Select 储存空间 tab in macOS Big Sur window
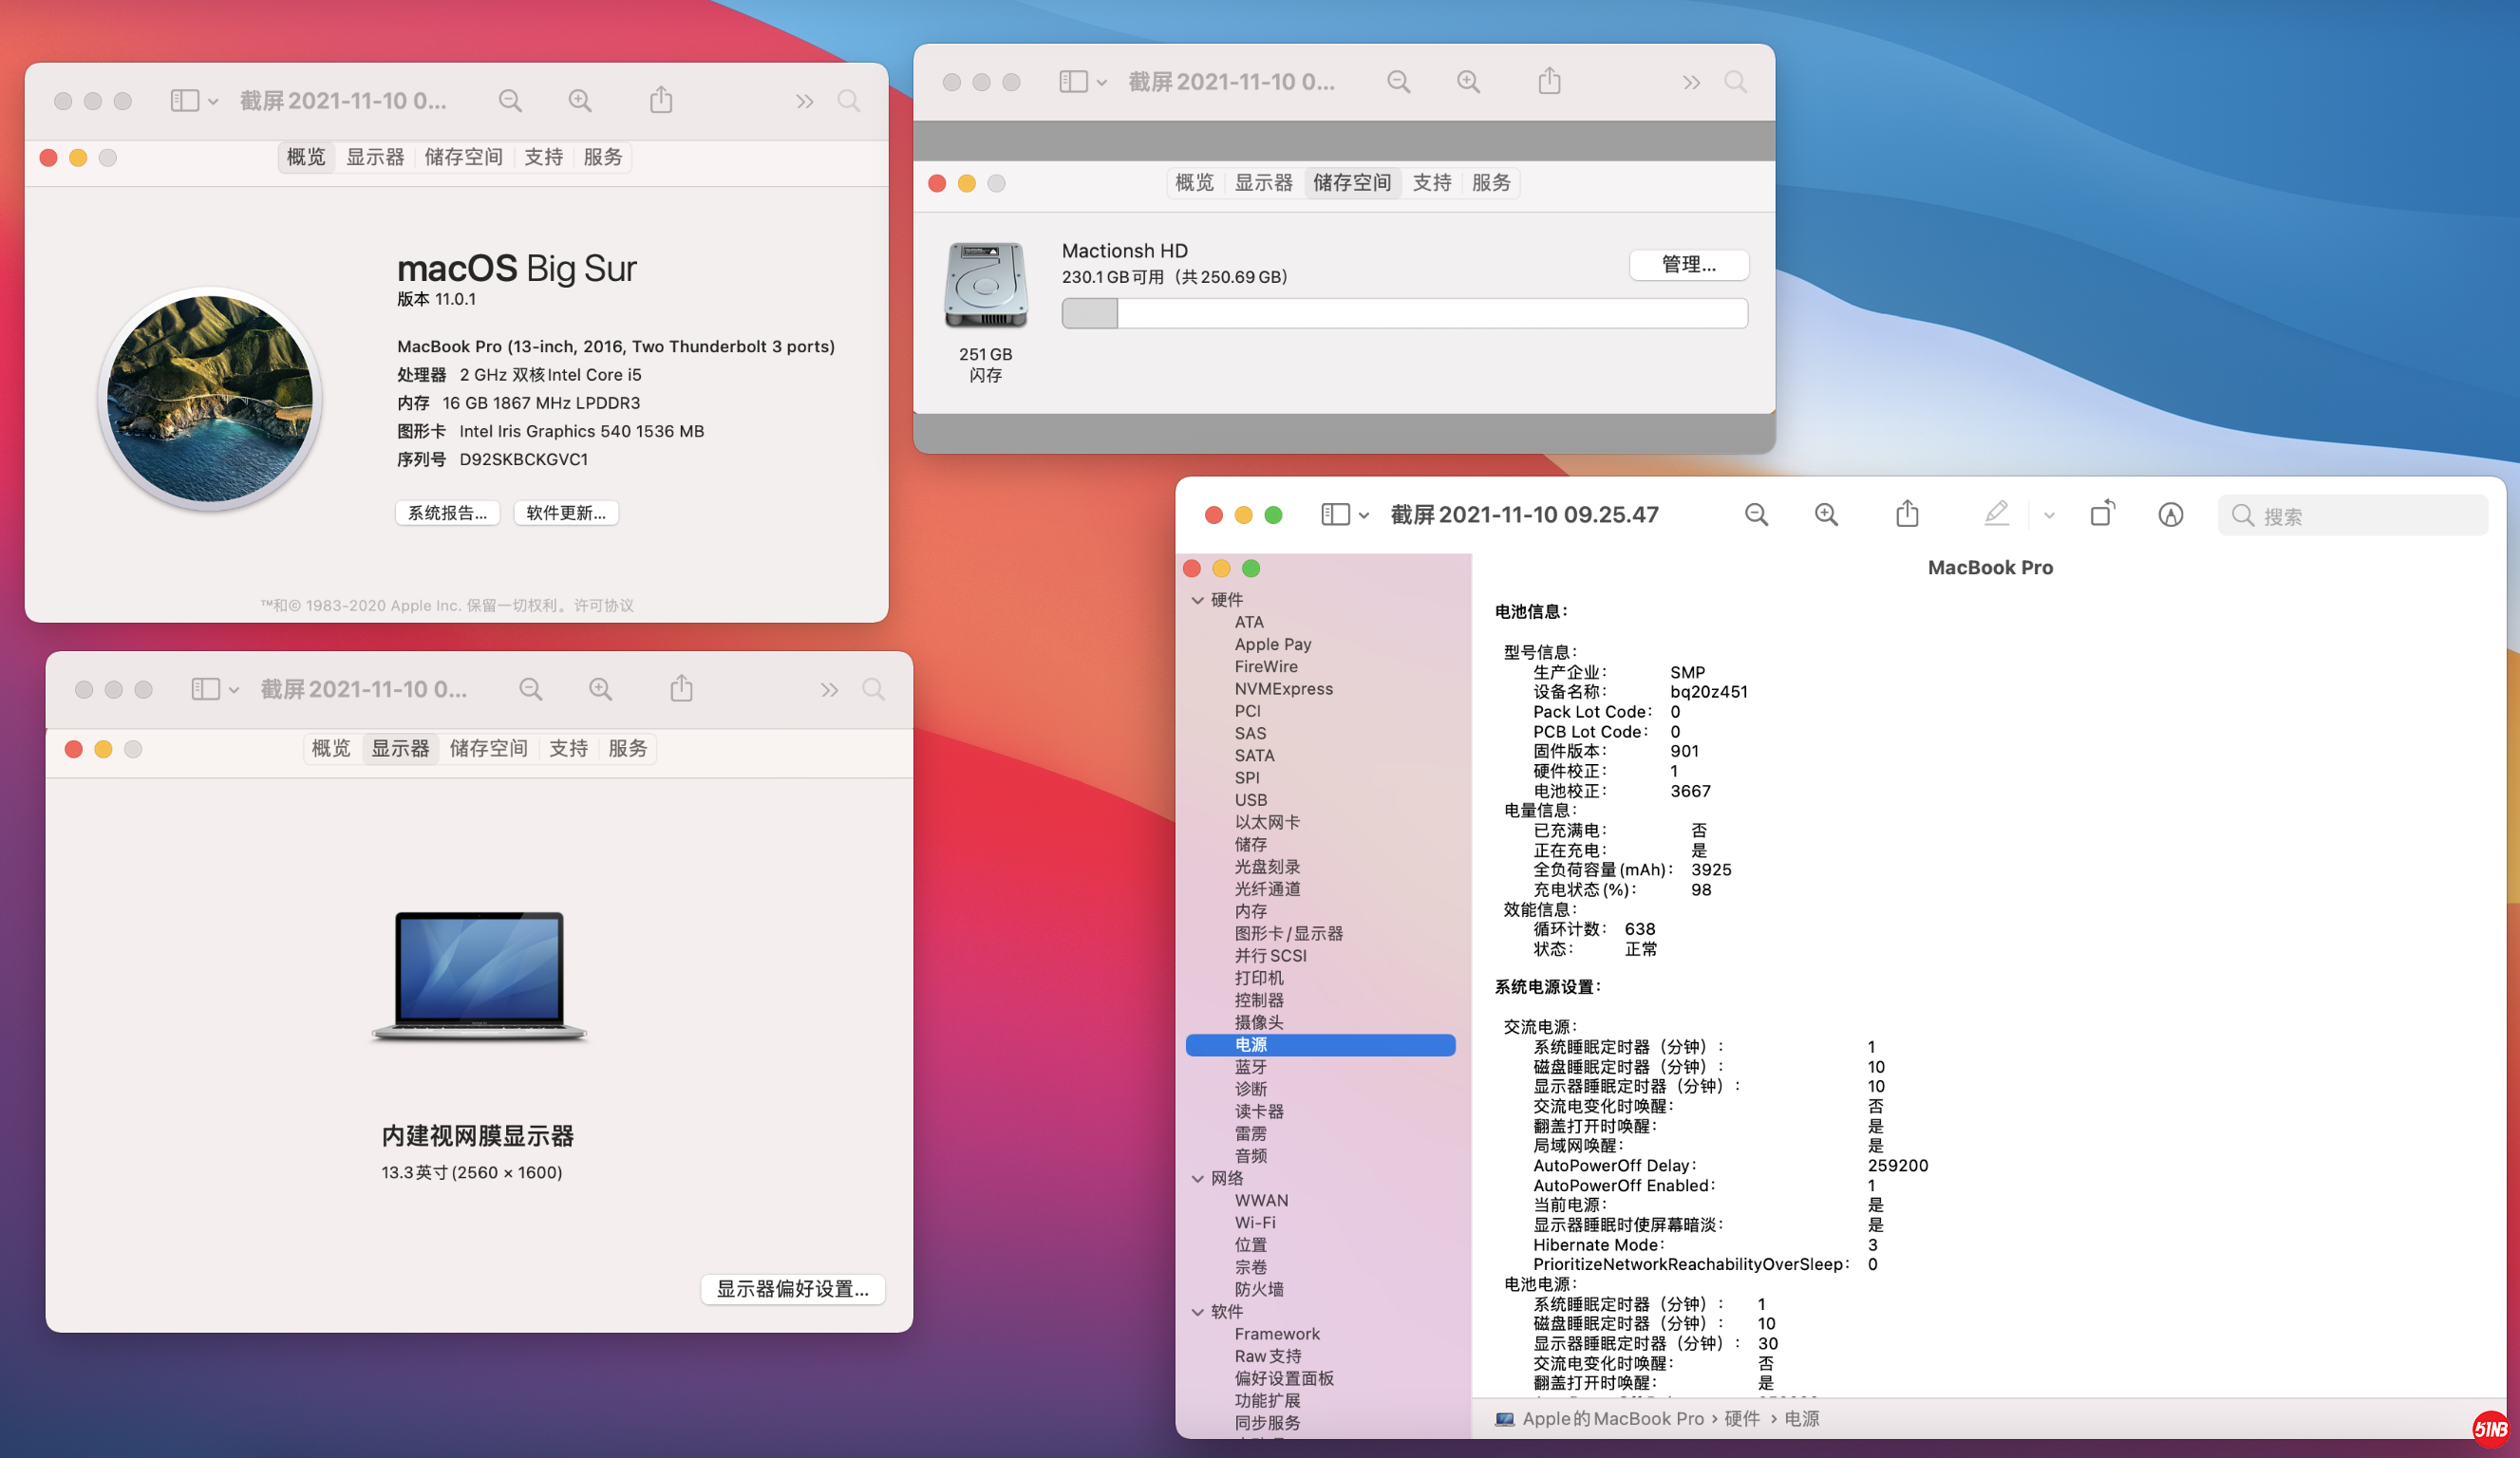The width and height of the screenshot is (2520, 1458). [x=463, y=157]
